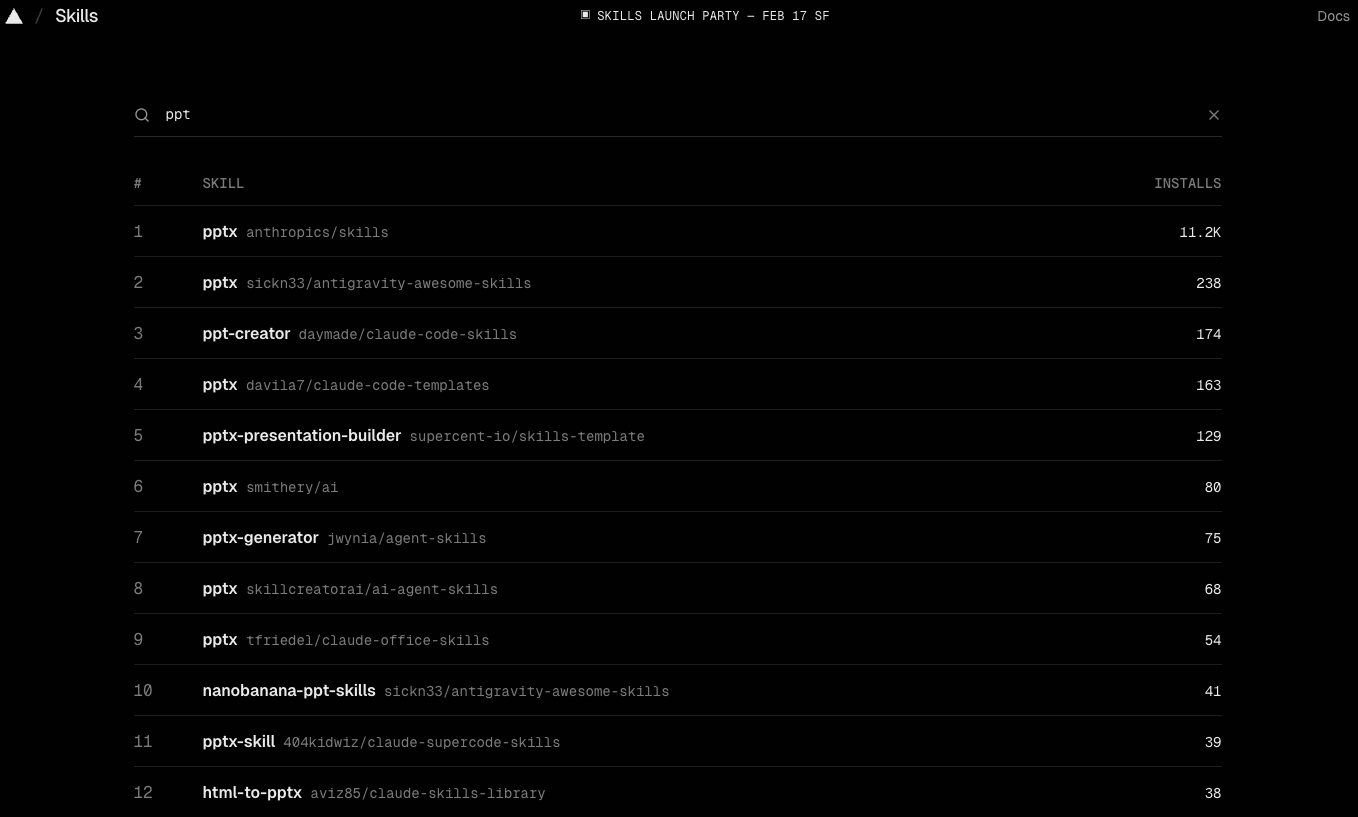Open the pptx-generator skill by jwynia
1358x817 pixels.
(x=678, y=538)
